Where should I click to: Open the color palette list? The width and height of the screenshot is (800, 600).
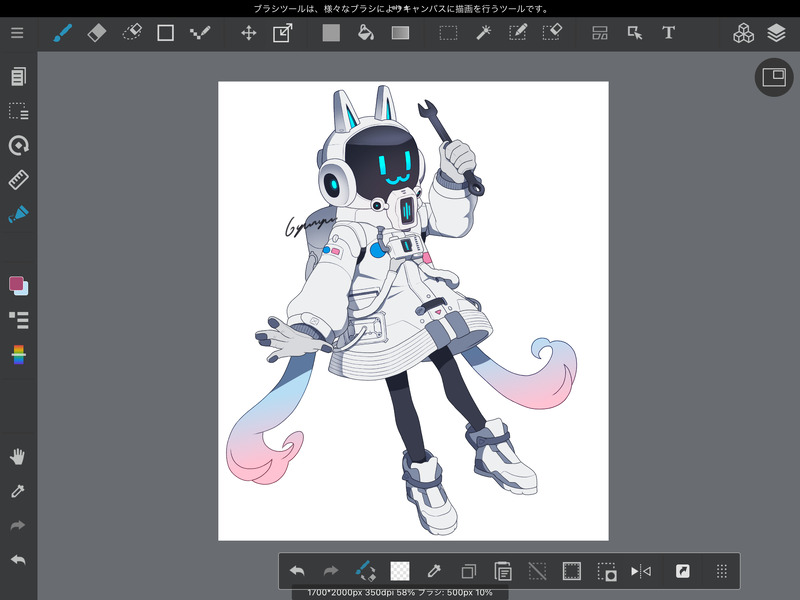[x=18, y=320]
